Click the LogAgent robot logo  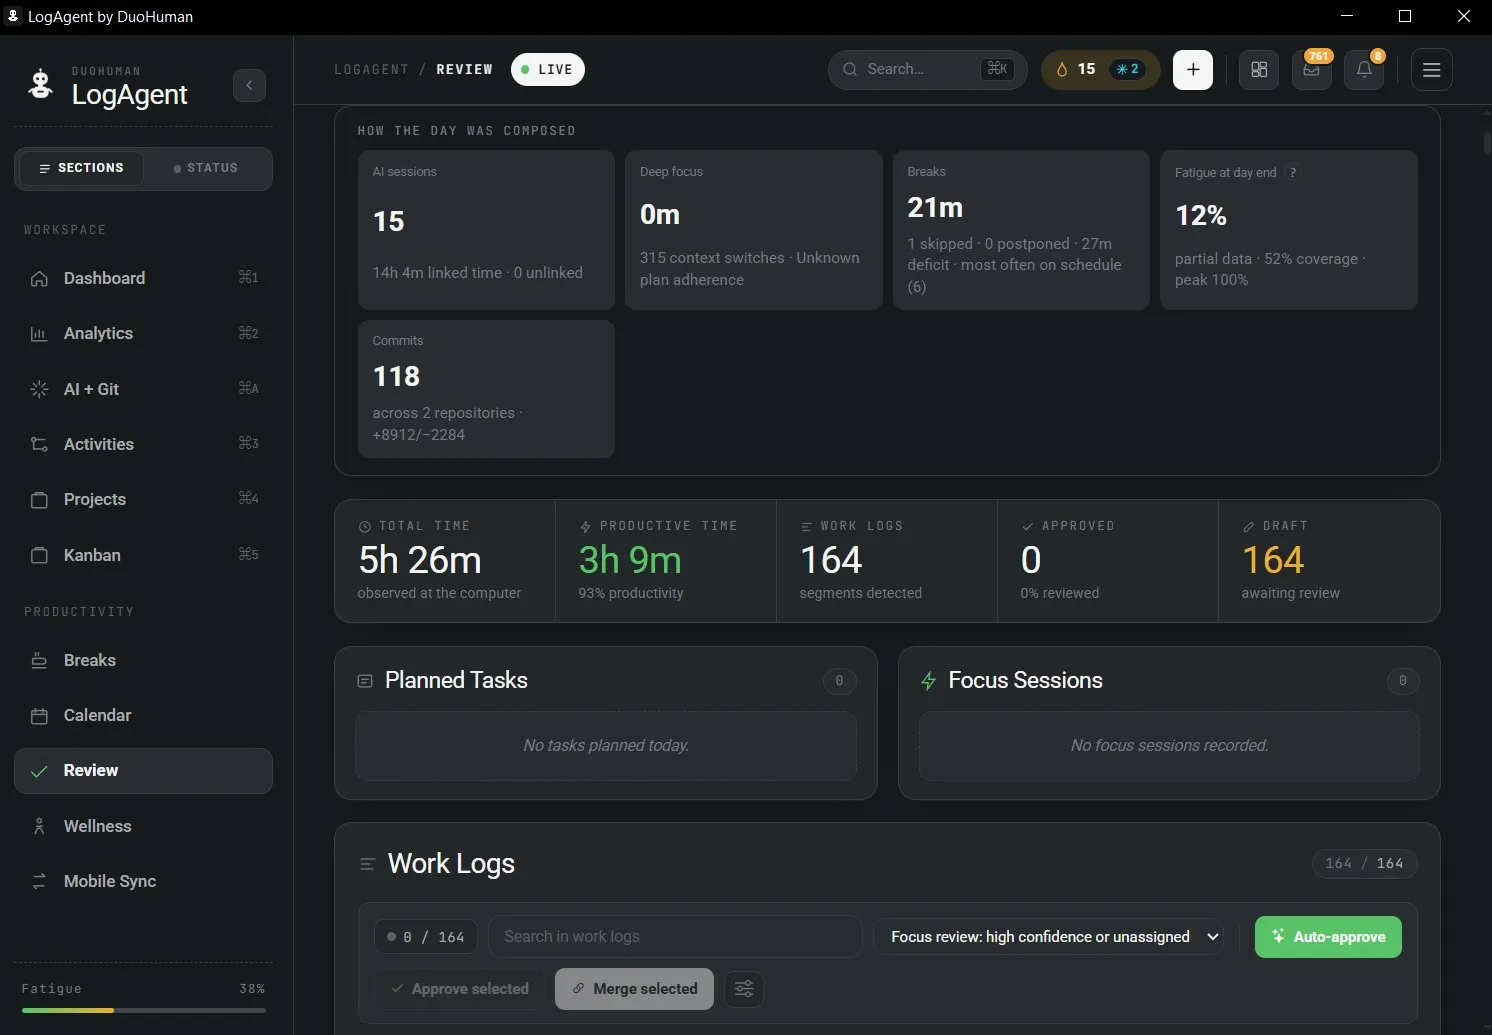40,85
